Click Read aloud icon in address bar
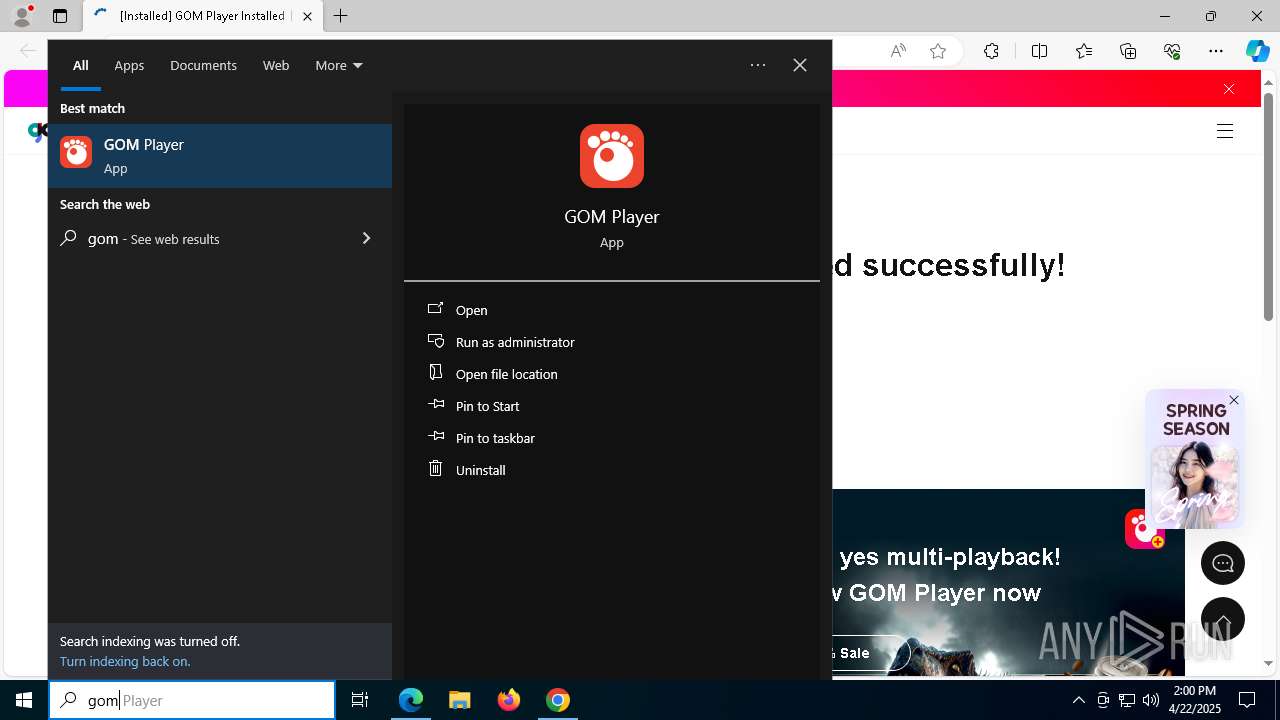 pos(898,51)
